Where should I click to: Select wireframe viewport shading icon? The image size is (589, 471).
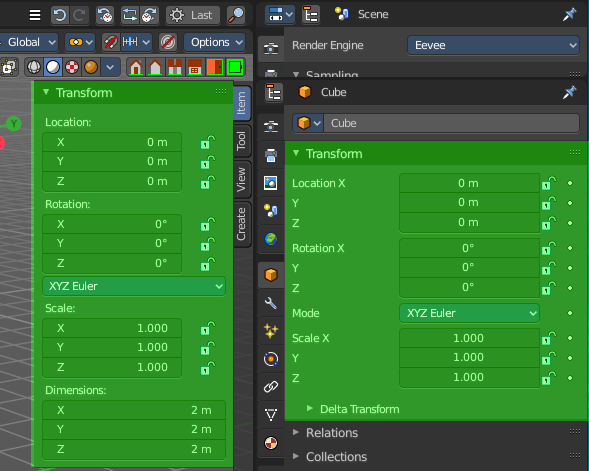[34, 68]
